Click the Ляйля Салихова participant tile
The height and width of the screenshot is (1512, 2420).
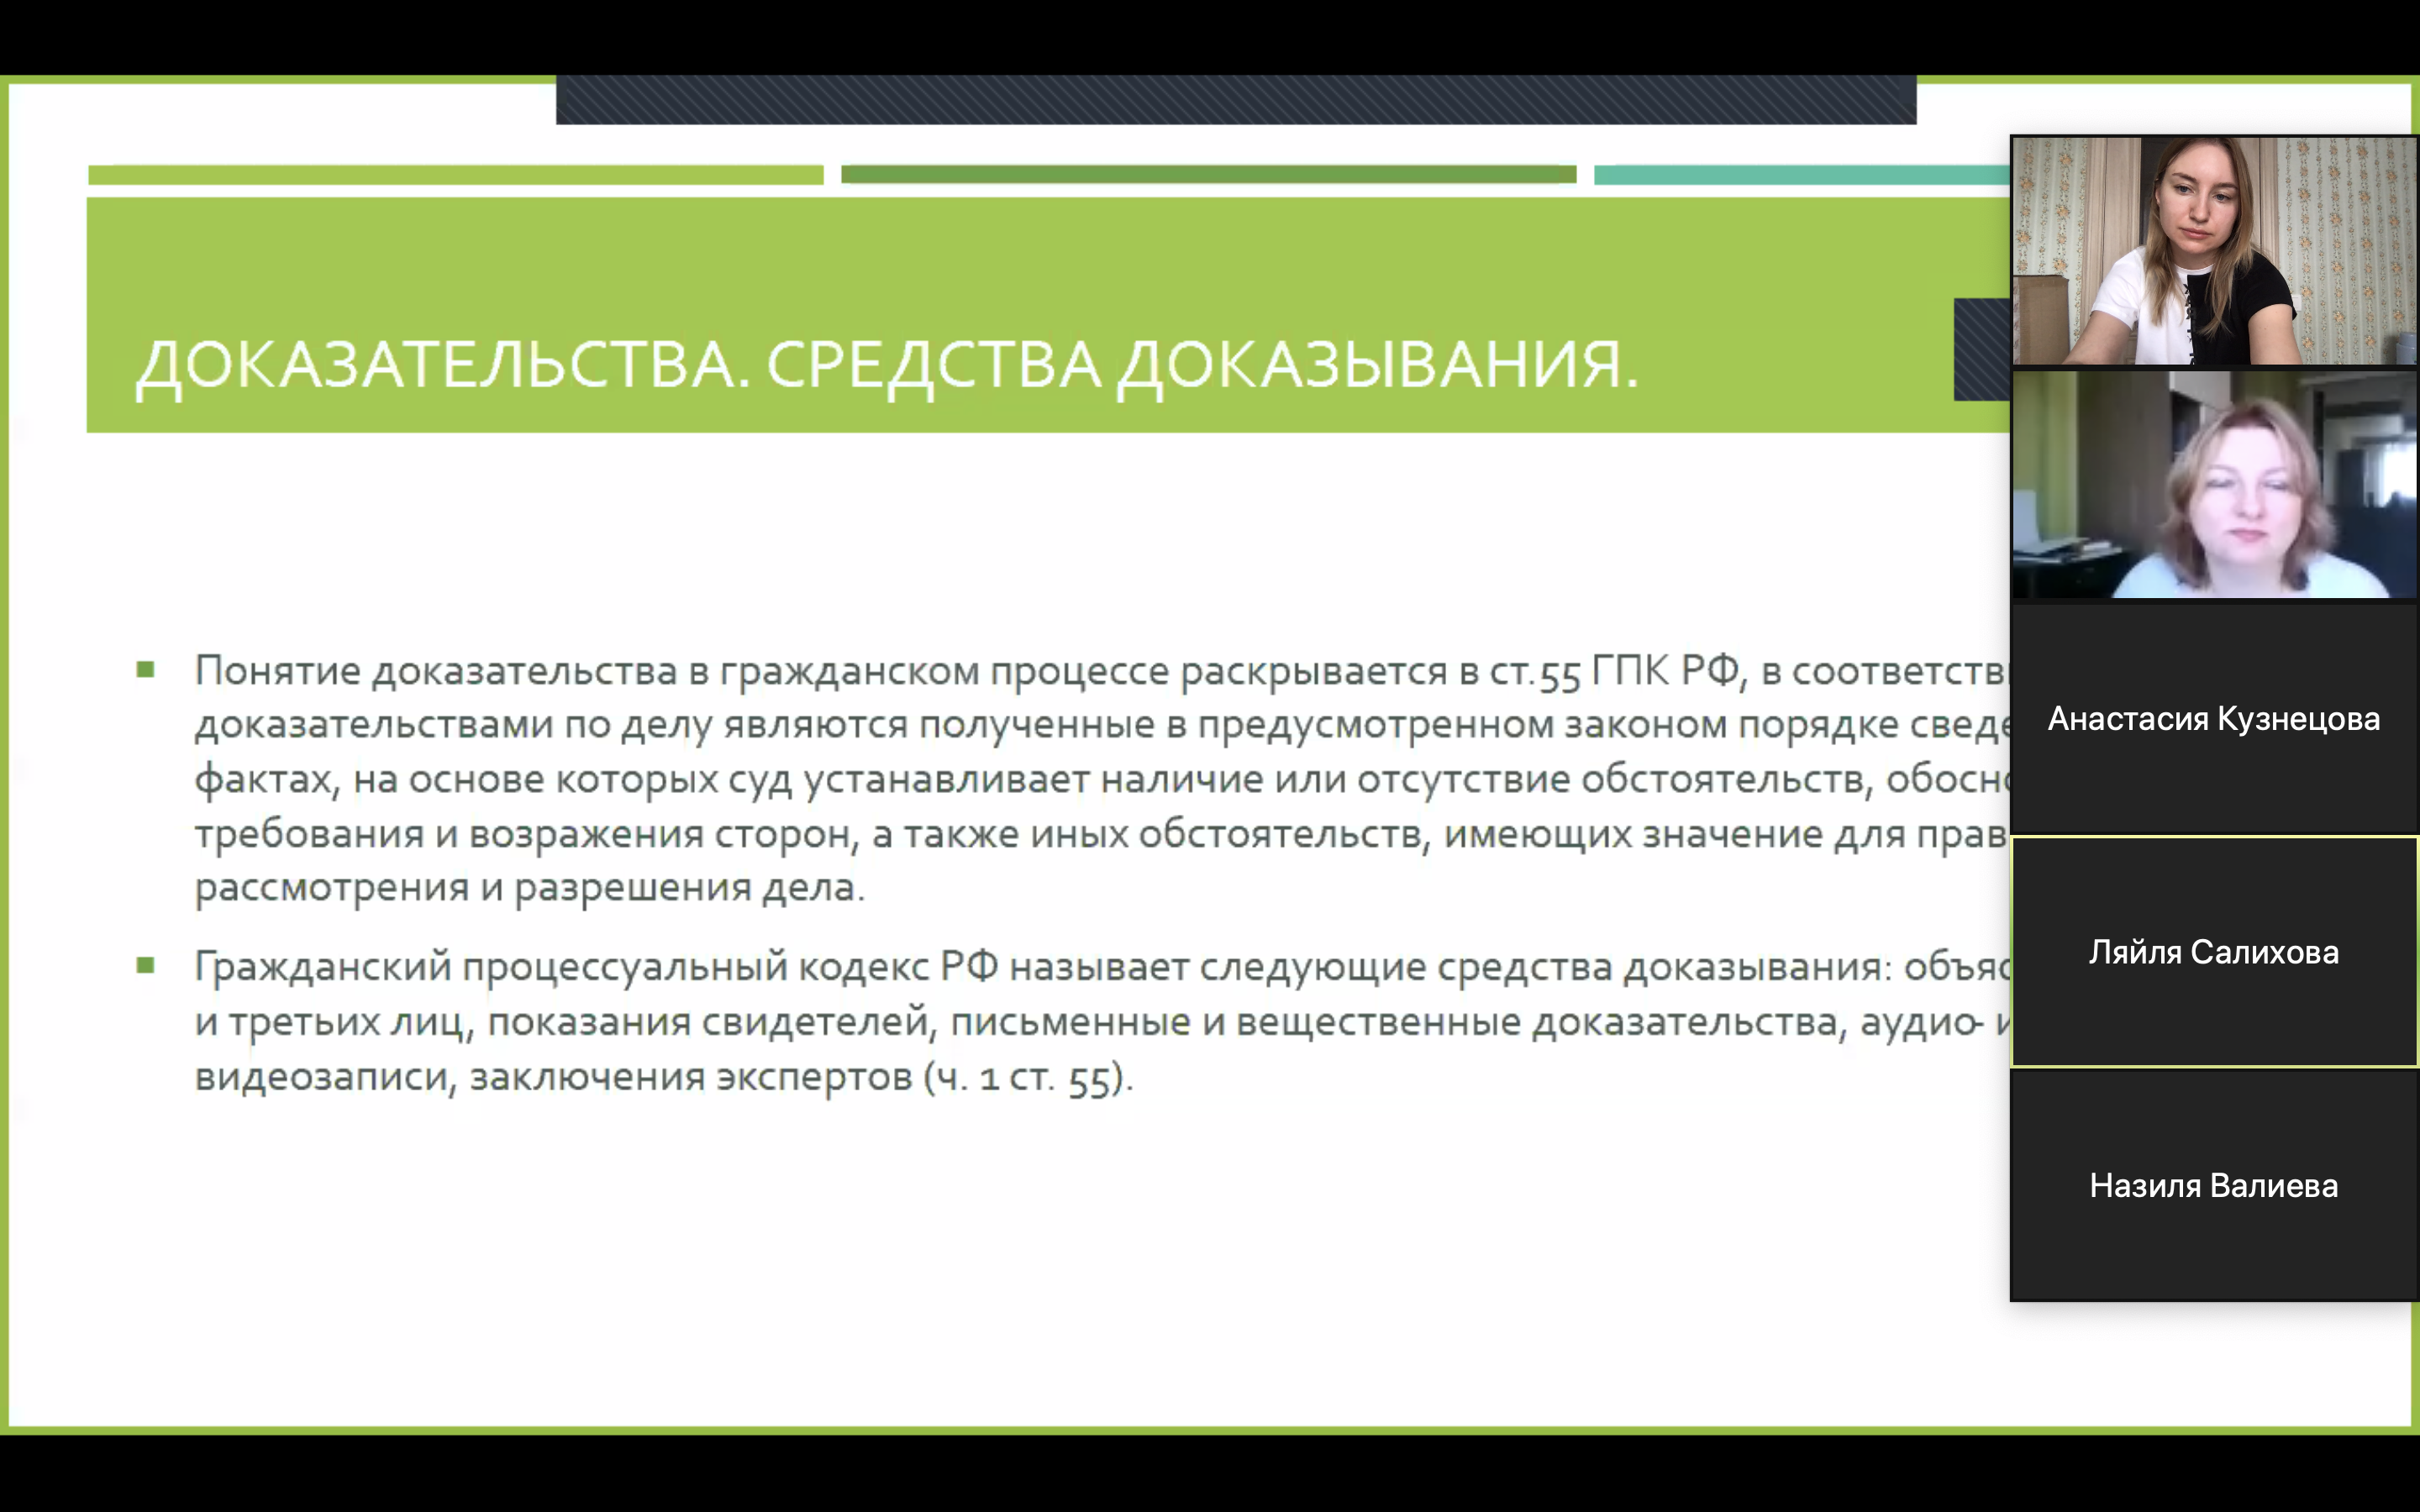2214,952
